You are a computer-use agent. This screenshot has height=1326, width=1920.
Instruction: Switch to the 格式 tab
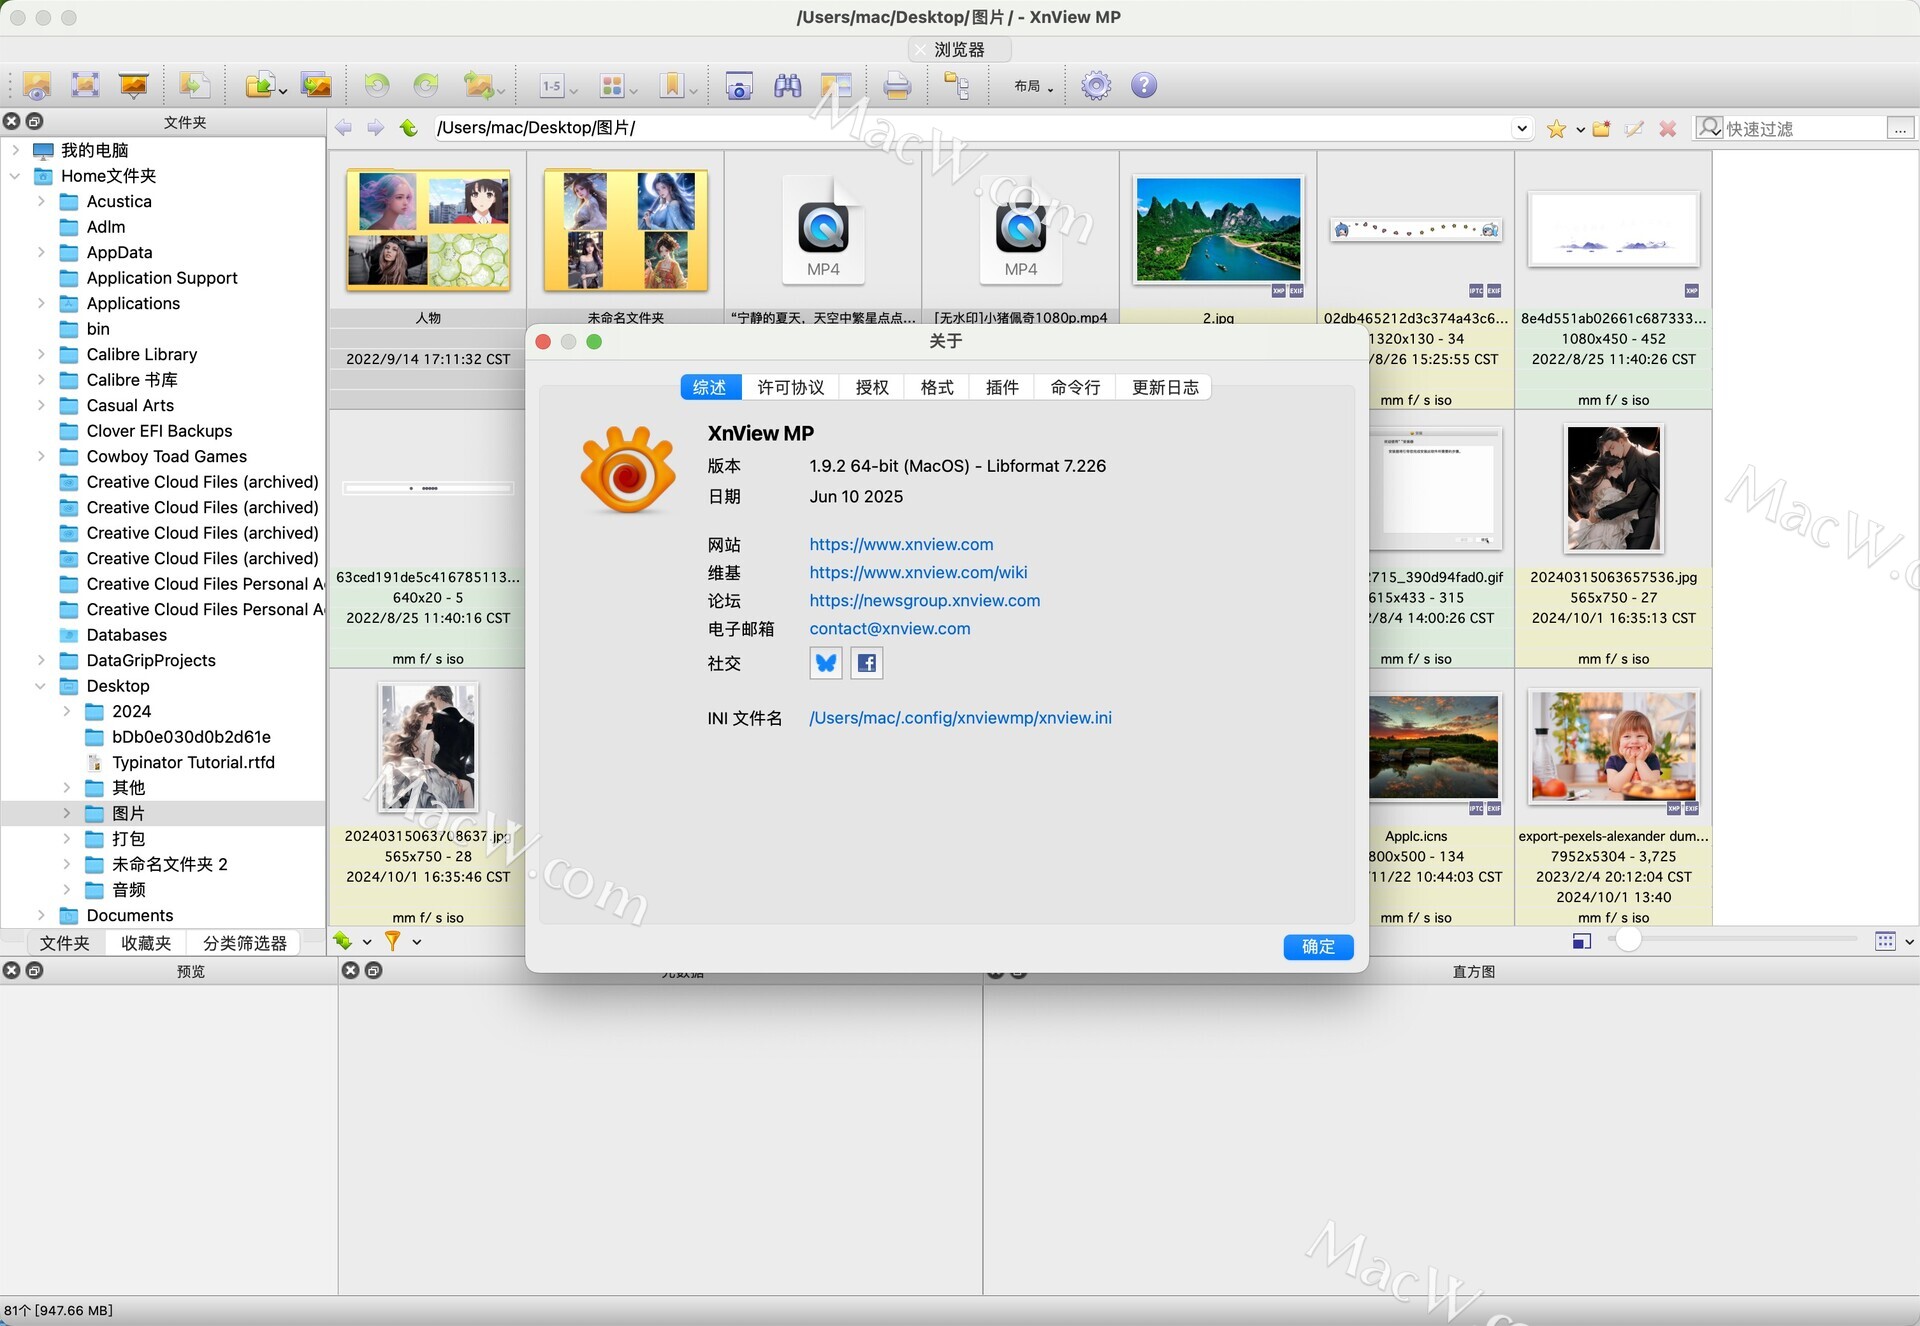point(937,387)
